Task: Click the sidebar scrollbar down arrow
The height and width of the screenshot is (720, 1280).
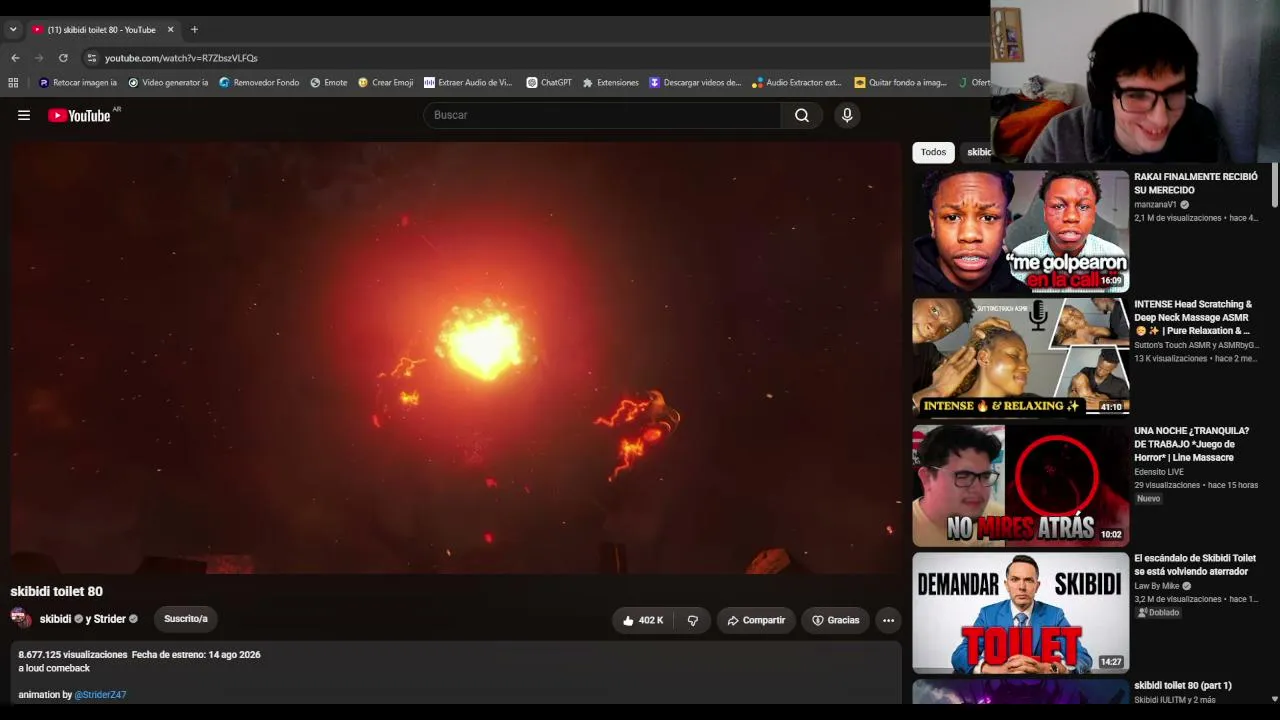Action: point(1274,699)
